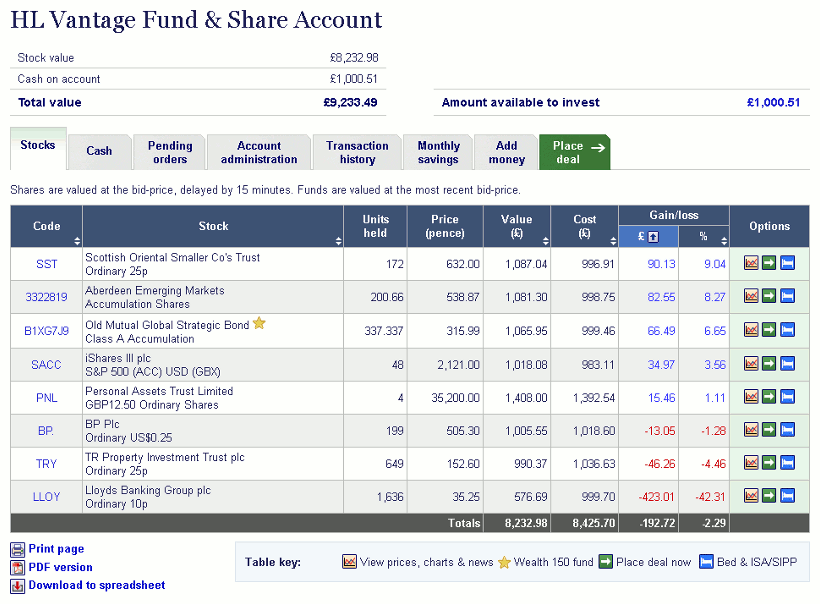The image size is (820, 604).
Task: View chart icon for TR Property Trust
Action: point(751,462)
